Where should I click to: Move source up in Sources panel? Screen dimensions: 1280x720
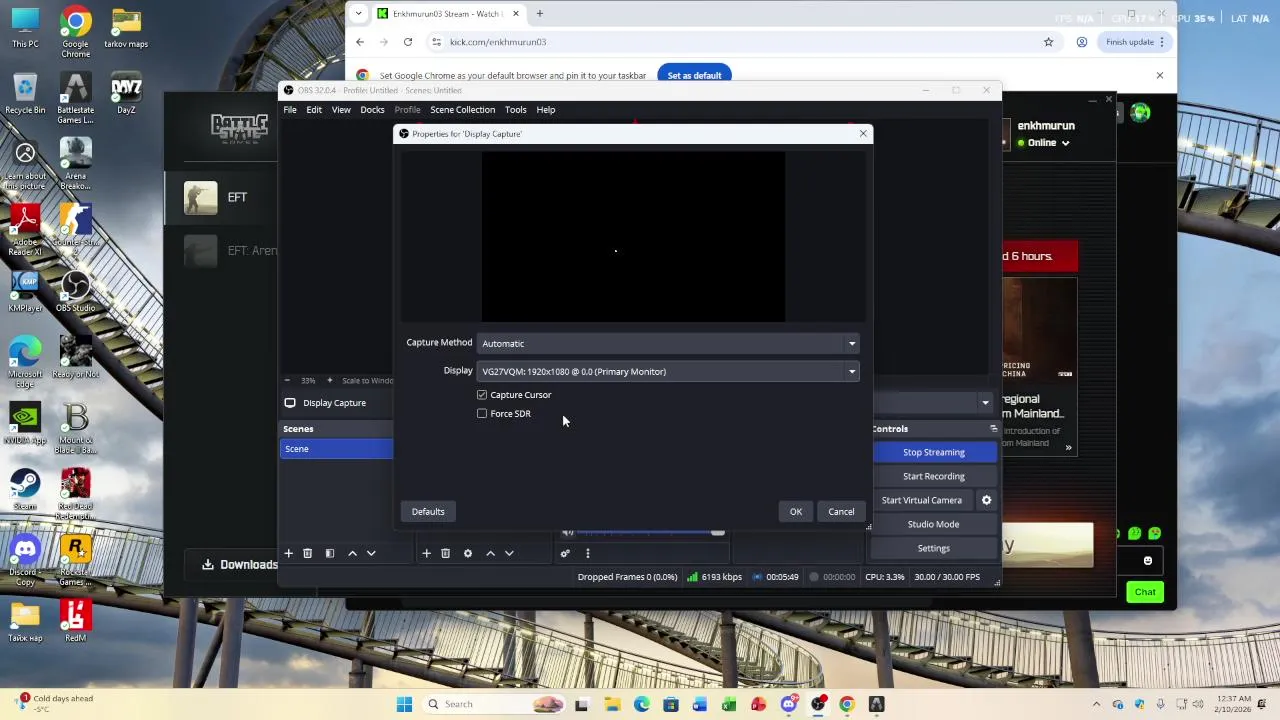tap(490, 553)
